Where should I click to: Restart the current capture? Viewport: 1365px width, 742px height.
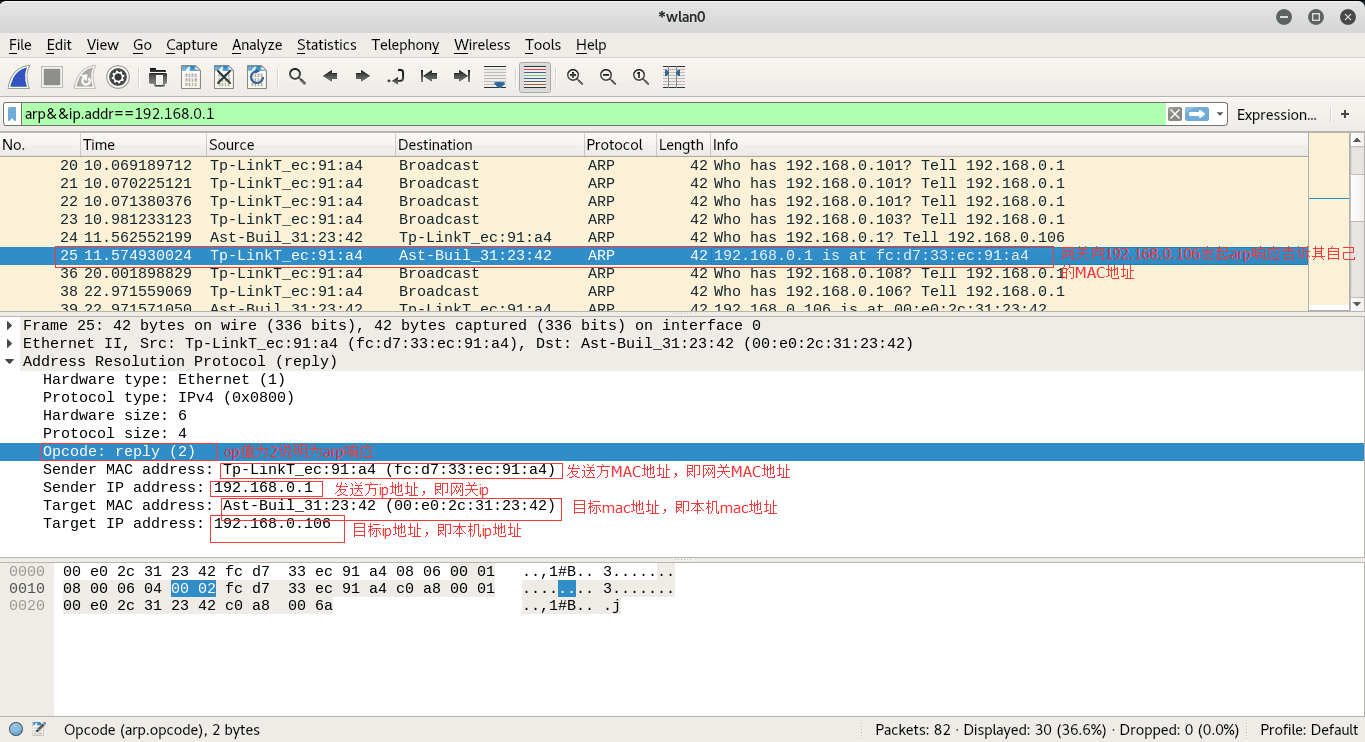click(85, 77)
